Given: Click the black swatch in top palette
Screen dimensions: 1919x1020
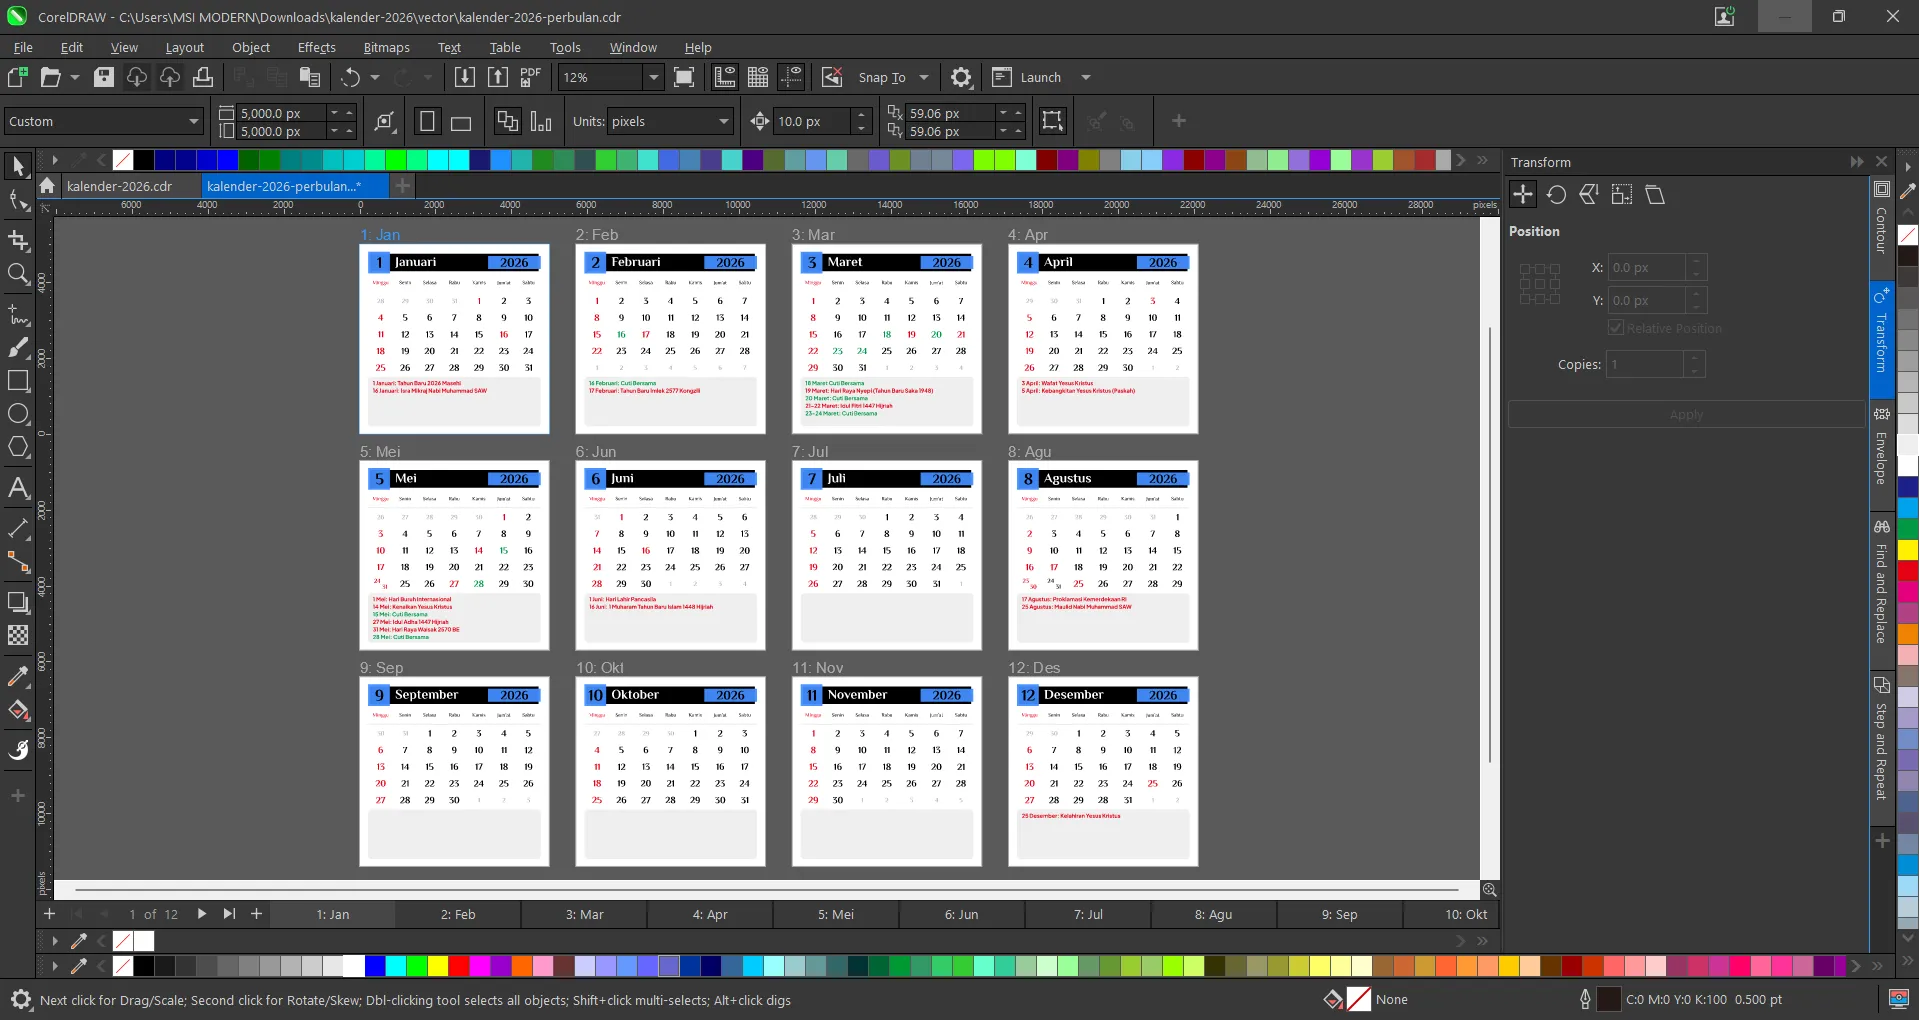Looking at the screenshot, I should (144, 160).
